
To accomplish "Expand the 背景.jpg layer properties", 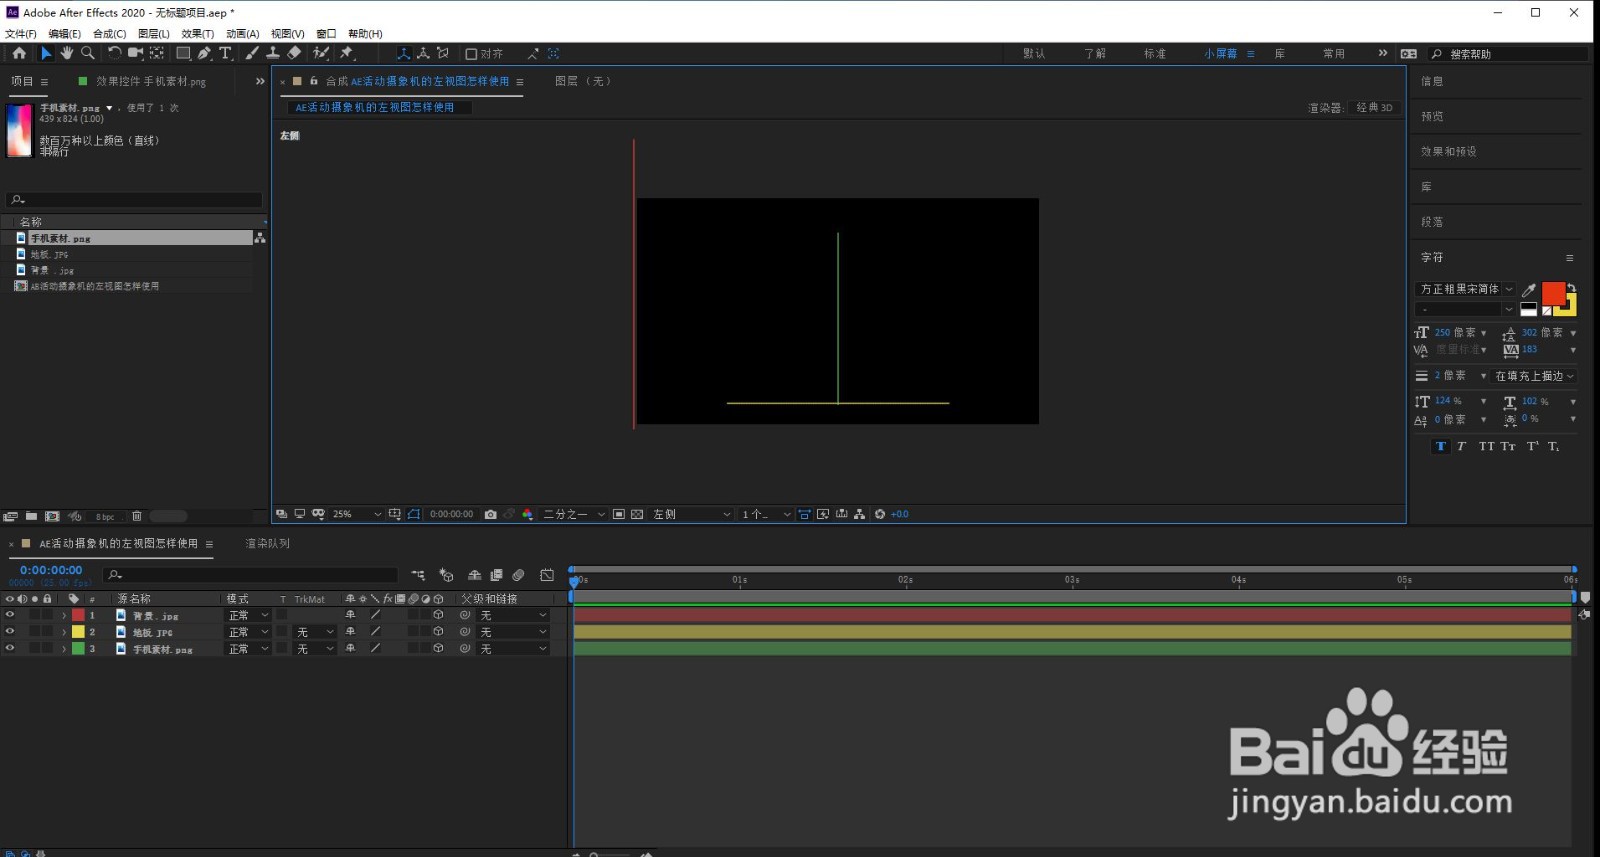I will point(64,616).
